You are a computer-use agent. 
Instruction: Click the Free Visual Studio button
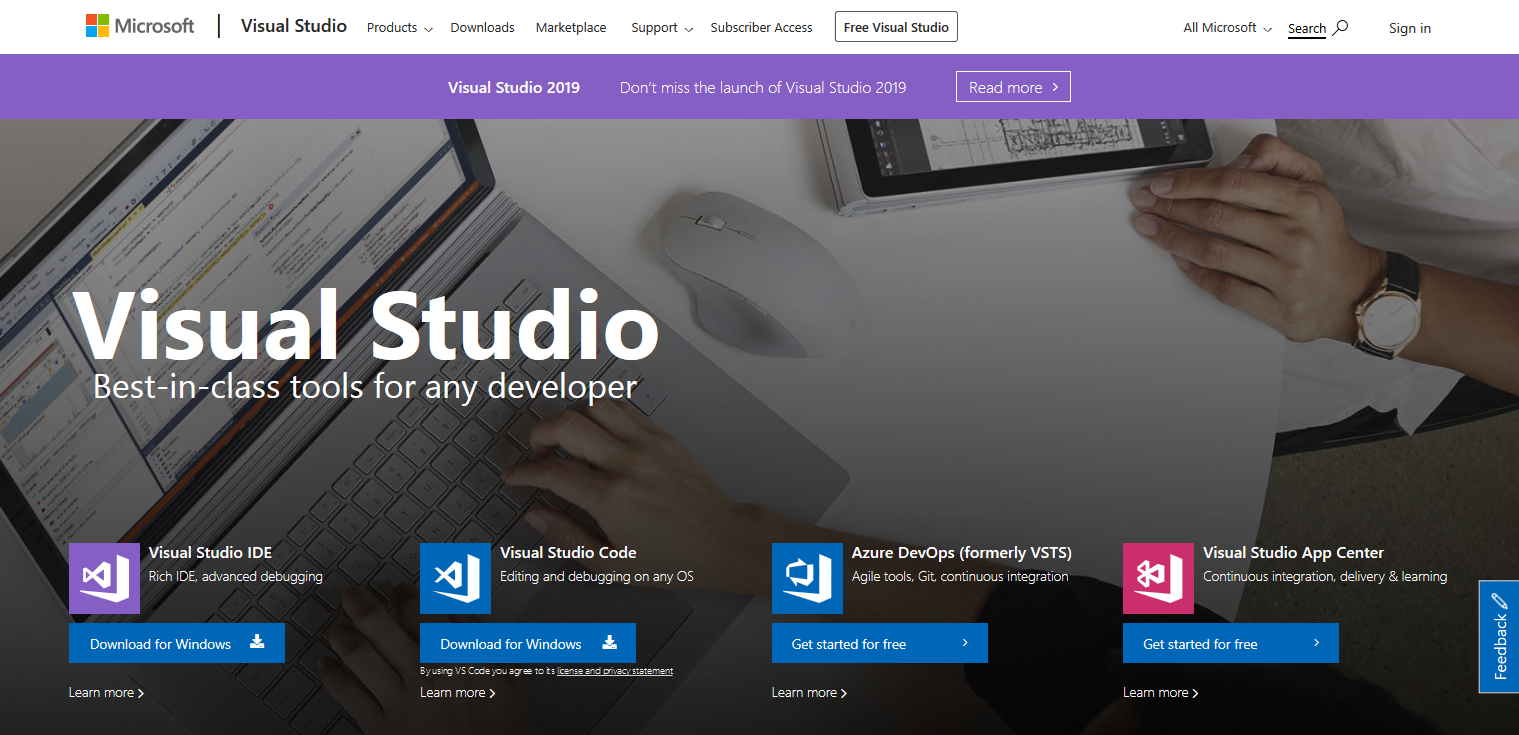tap(895, 26)
